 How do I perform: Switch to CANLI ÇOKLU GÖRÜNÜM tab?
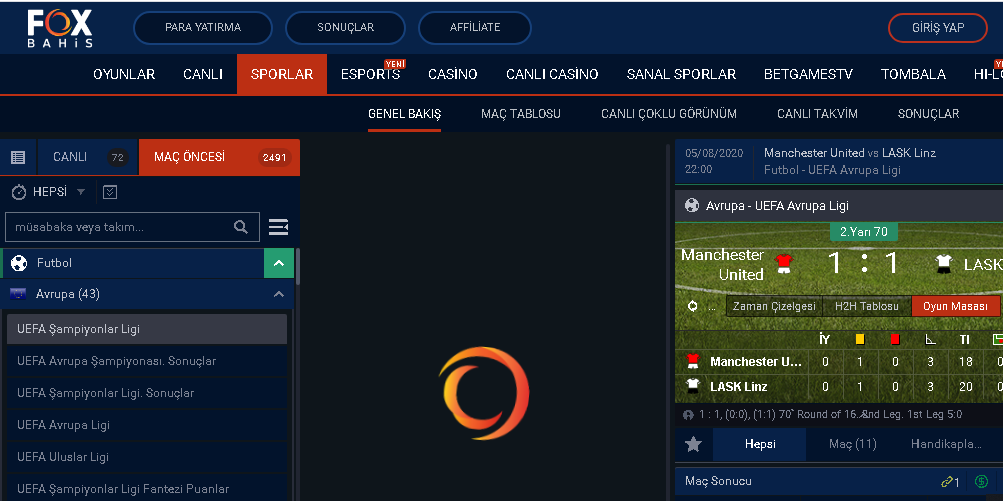pyautogui.click(x=669, y=114)
